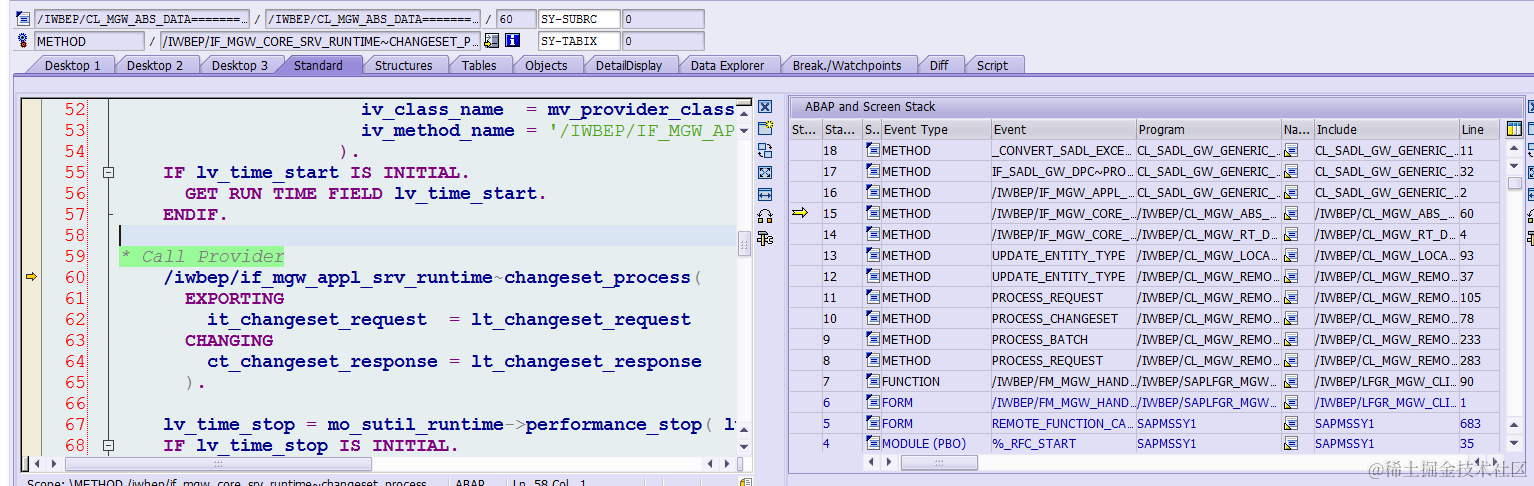Open the Objects tab
The image size is (1534, 486).
(546, 65)
